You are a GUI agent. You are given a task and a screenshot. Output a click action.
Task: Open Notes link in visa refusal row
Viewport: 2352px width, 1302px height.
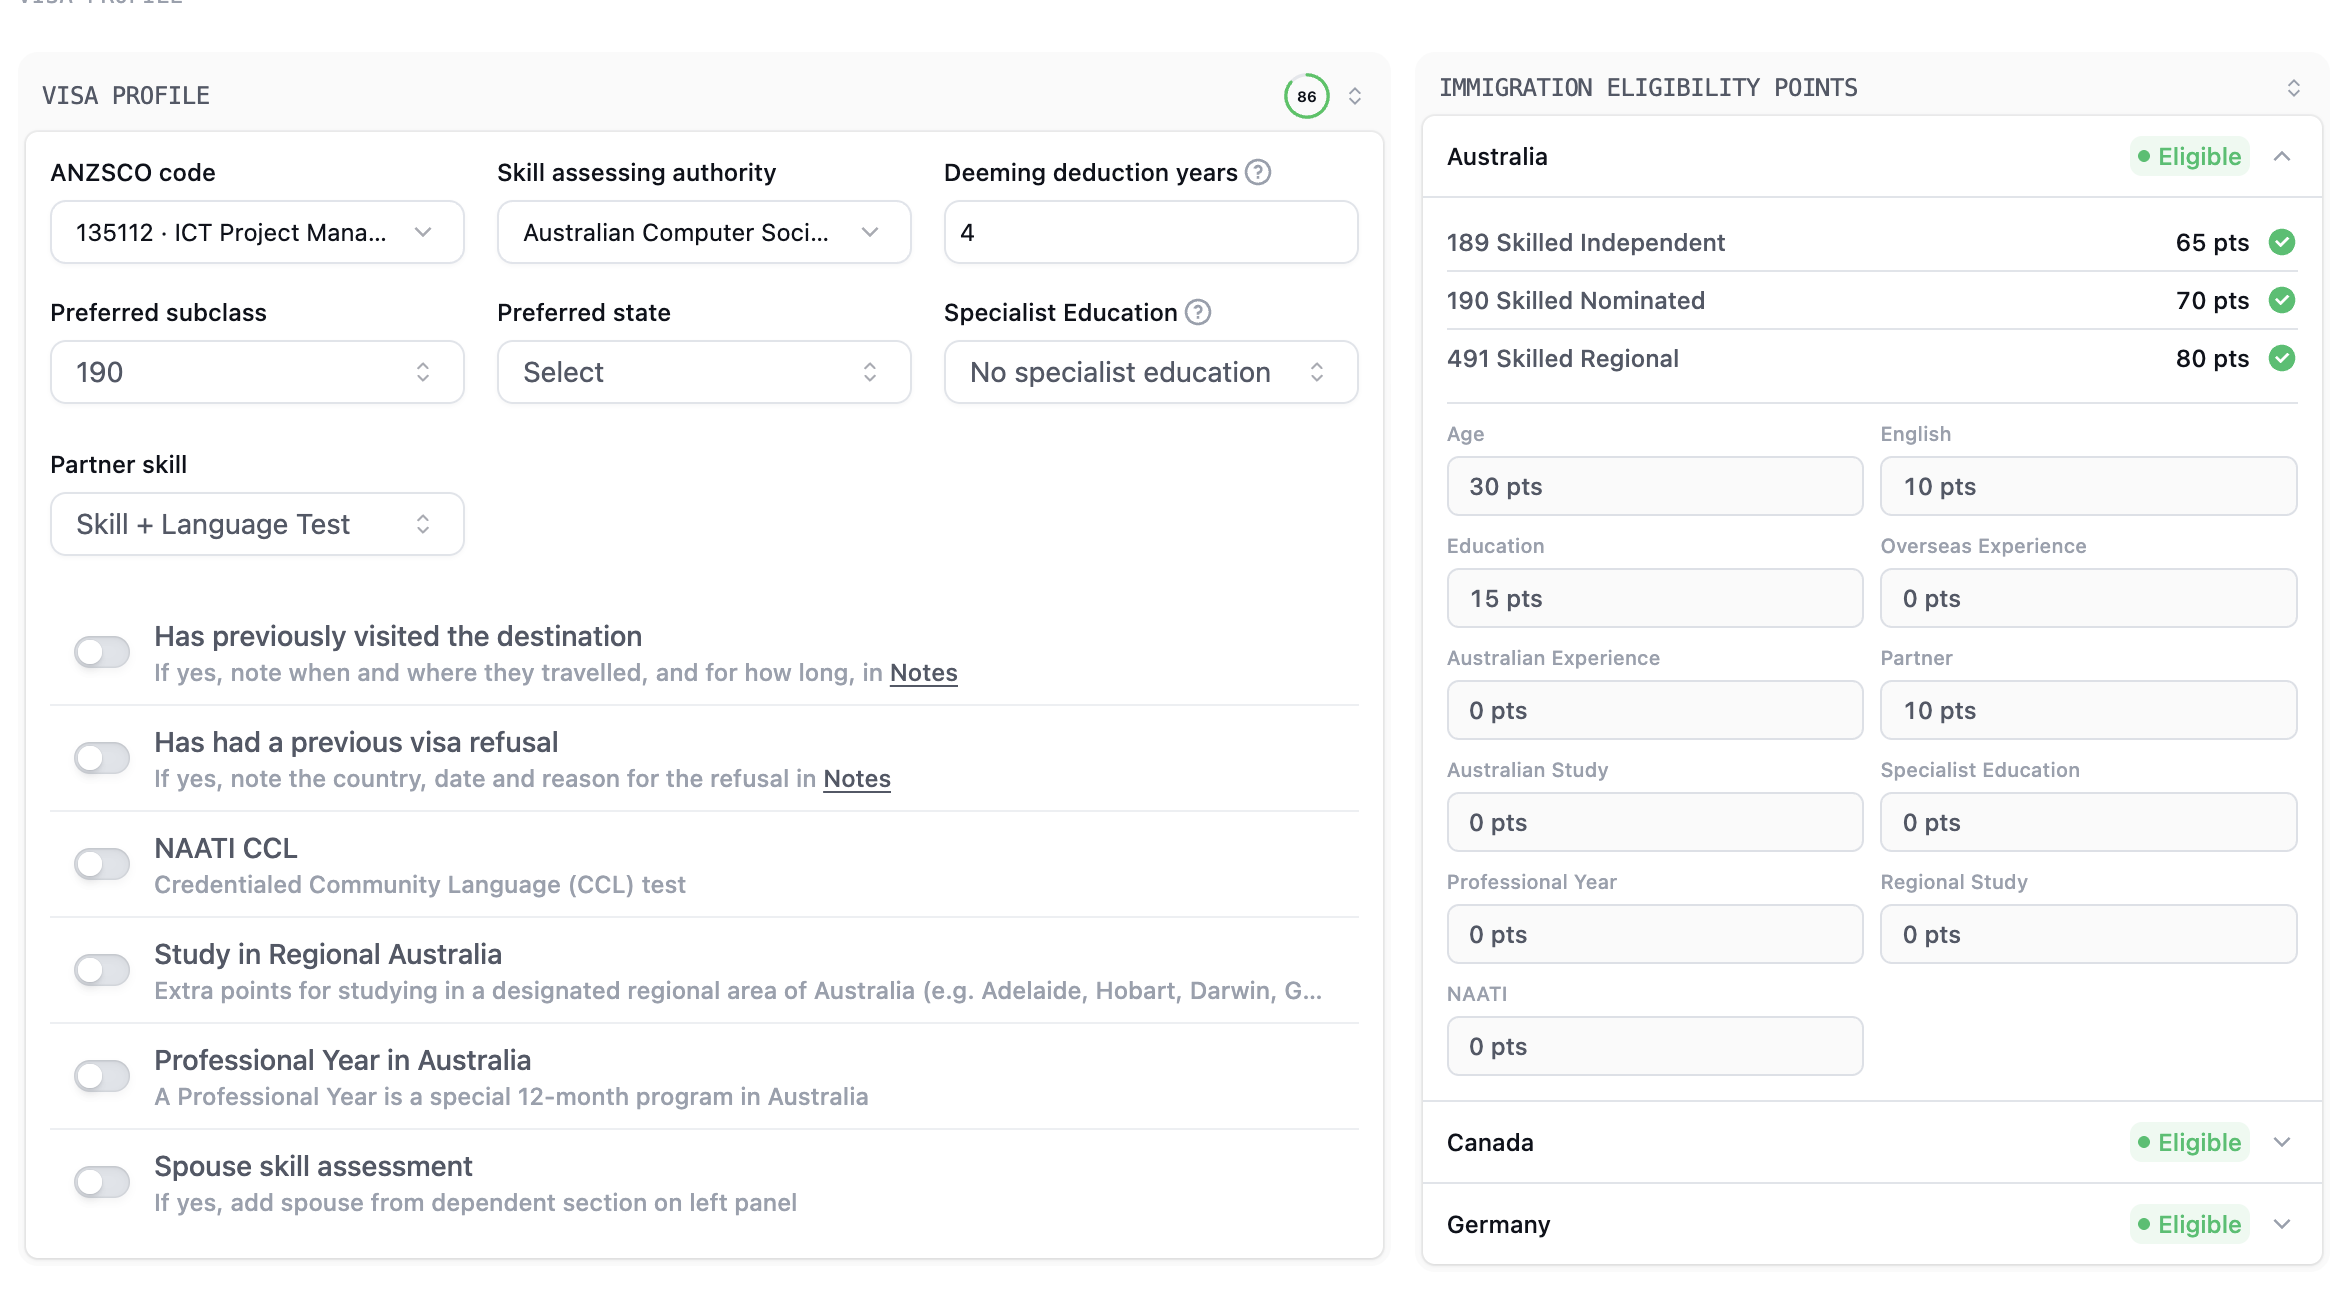pos(856,779)
